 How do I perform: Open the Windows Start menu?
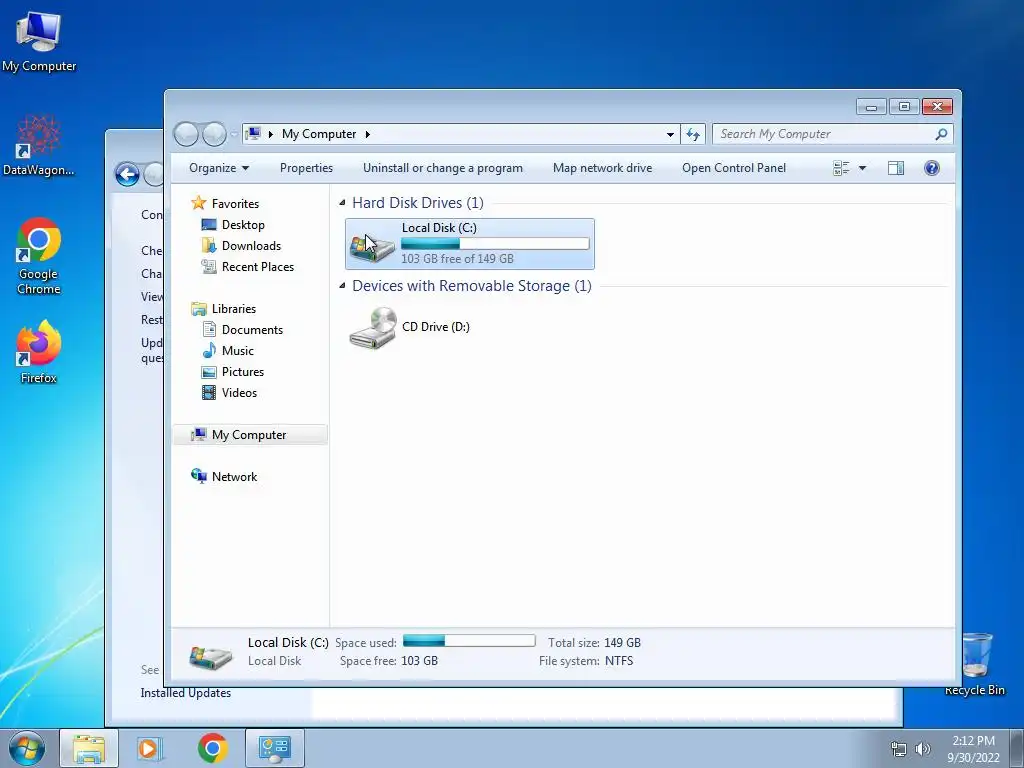point(27,748)
